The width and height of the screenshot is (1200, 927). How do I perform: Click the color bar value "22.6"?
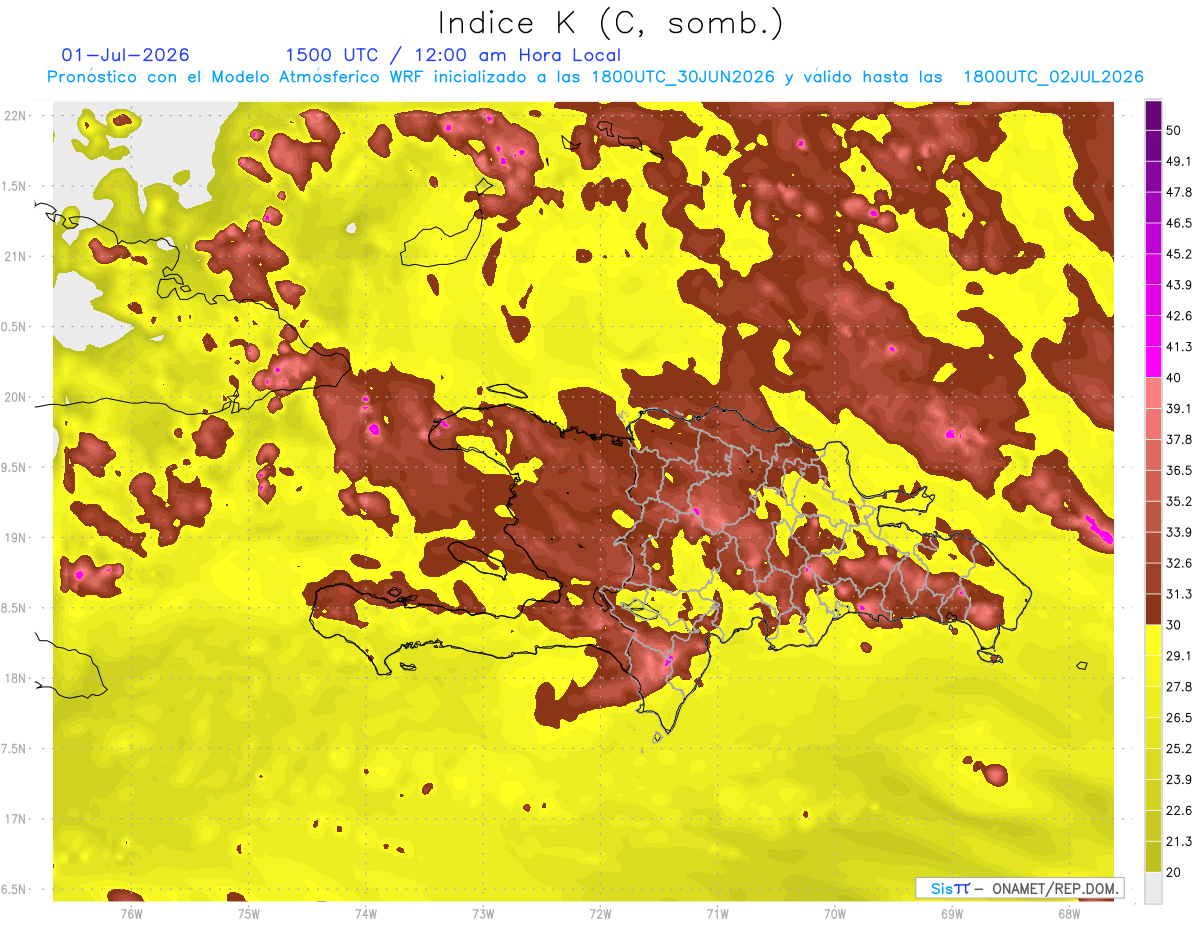tap(1179, 810)
